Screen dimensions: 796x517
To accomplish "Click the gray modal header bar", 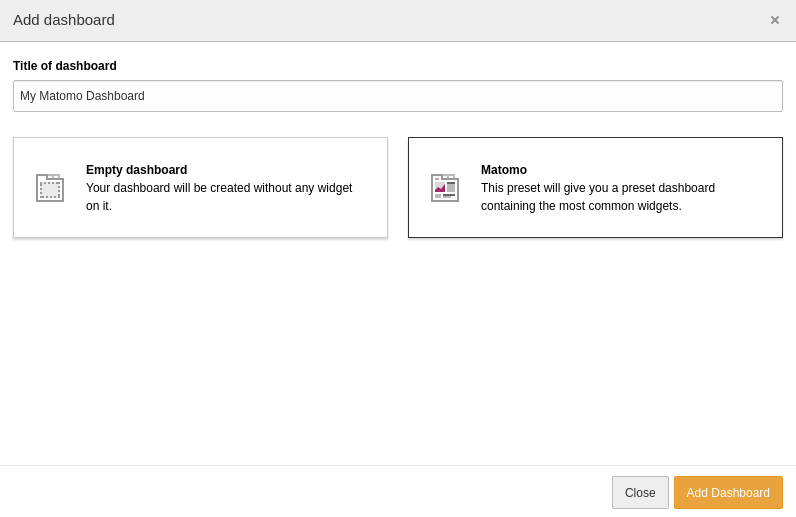I will coord(400,20).
